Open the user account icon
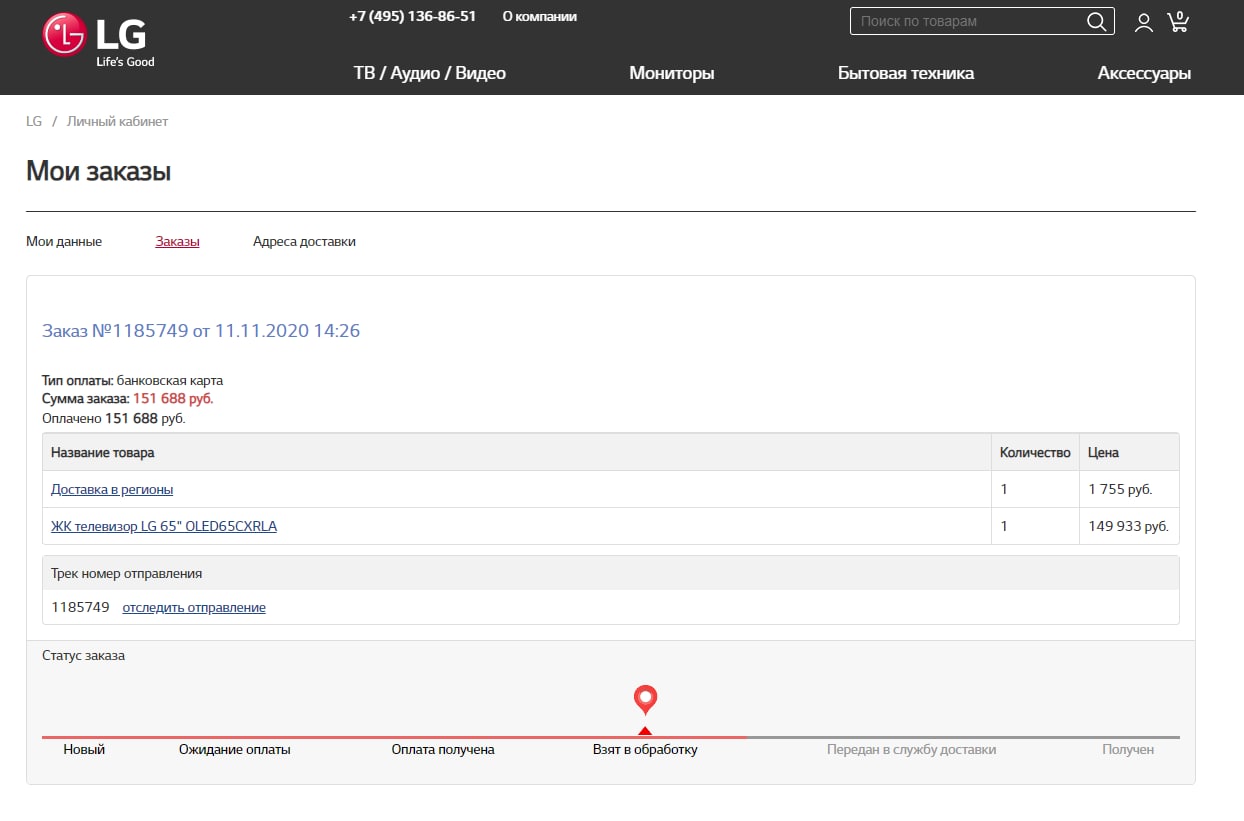Viewport: 1244px width, 821px height. (x=1143, y=22)
